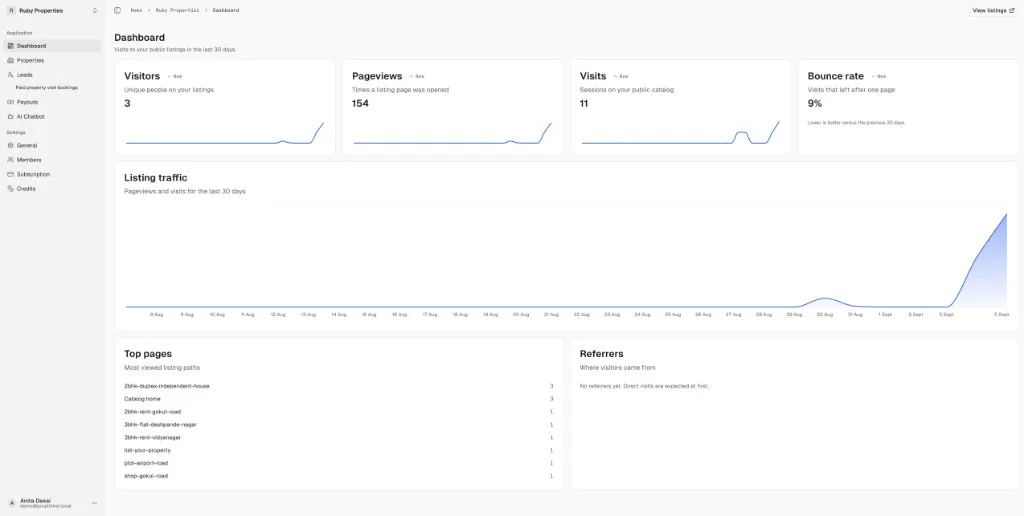Click the No referrers yet message
Viewport: 1024px width, 516px height.
[x=644, y=386]
